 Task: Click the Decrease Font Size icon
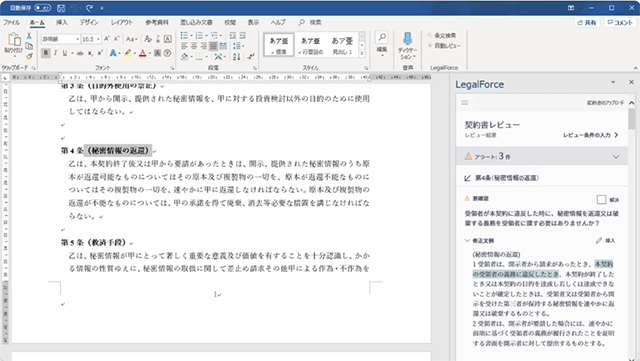tap(116, 39)
